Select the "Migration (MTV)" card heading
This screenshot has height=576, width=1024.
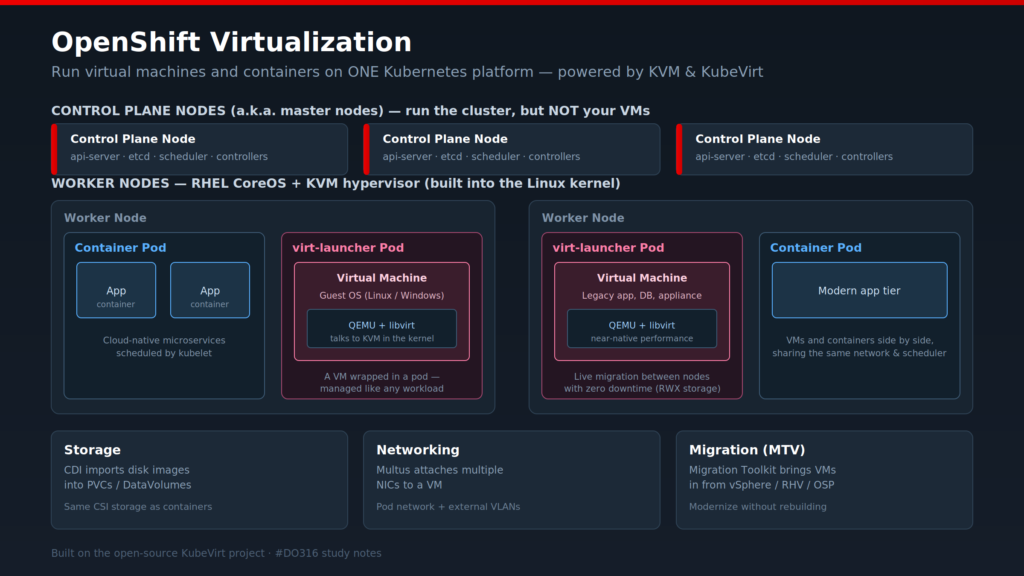click(747, 450)
